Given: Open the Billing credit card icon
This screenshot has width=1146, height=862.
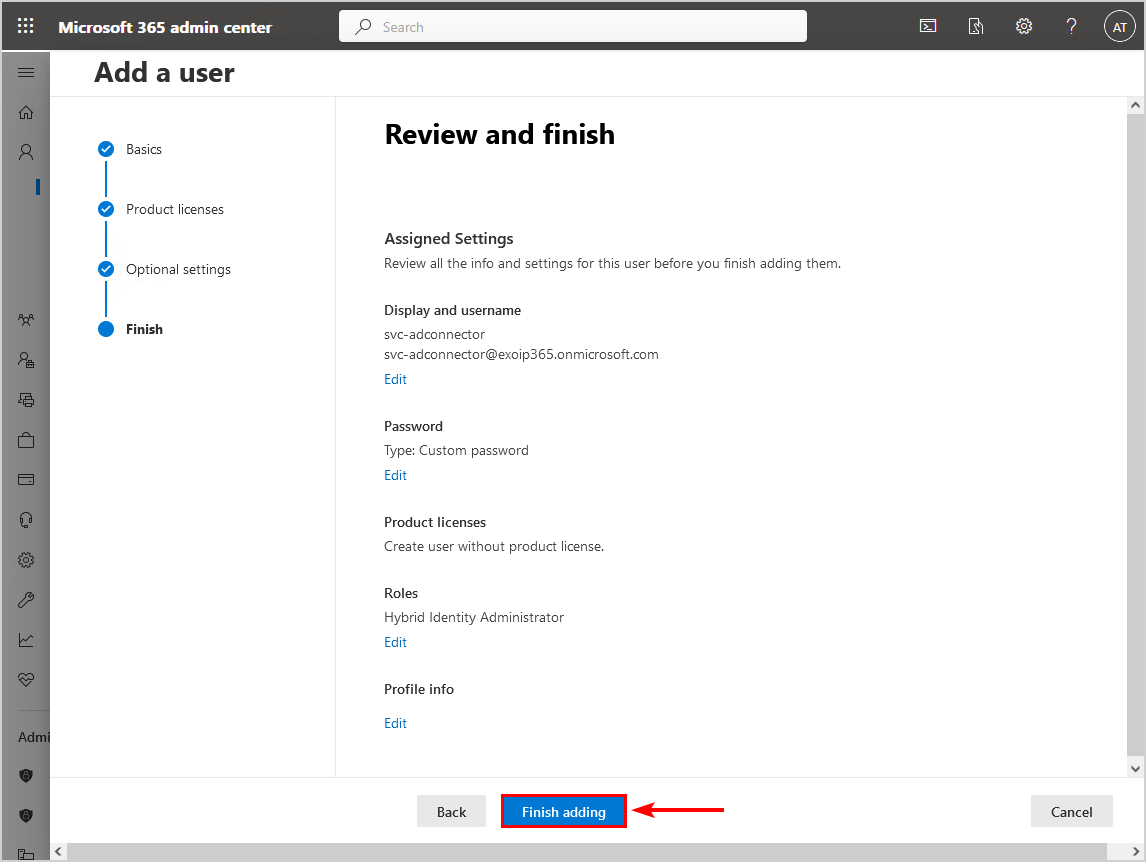Looking at the screenshot, I should click(x=26, y=480).
